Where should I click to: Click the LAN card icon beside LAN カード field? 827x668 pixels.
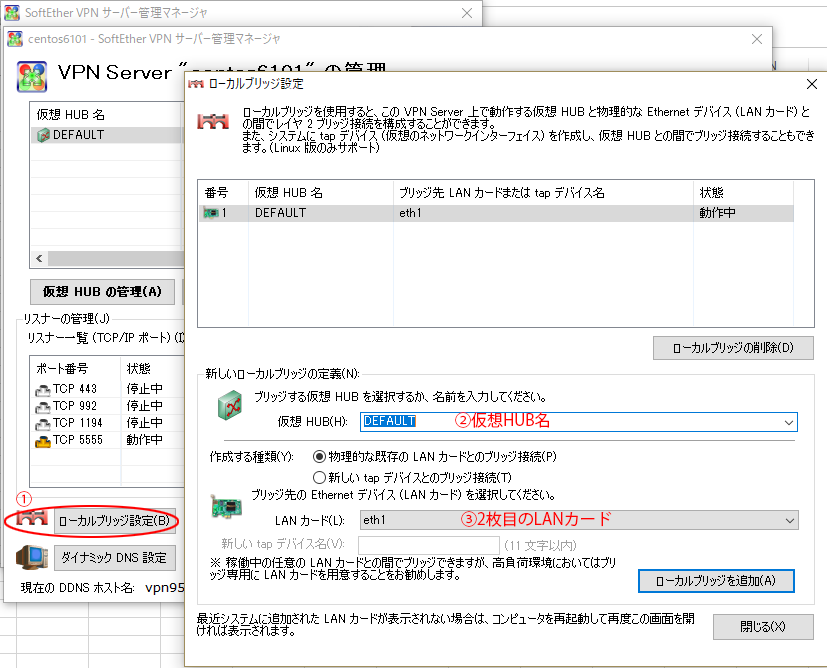pyautogui.click(x=226, y=507)
